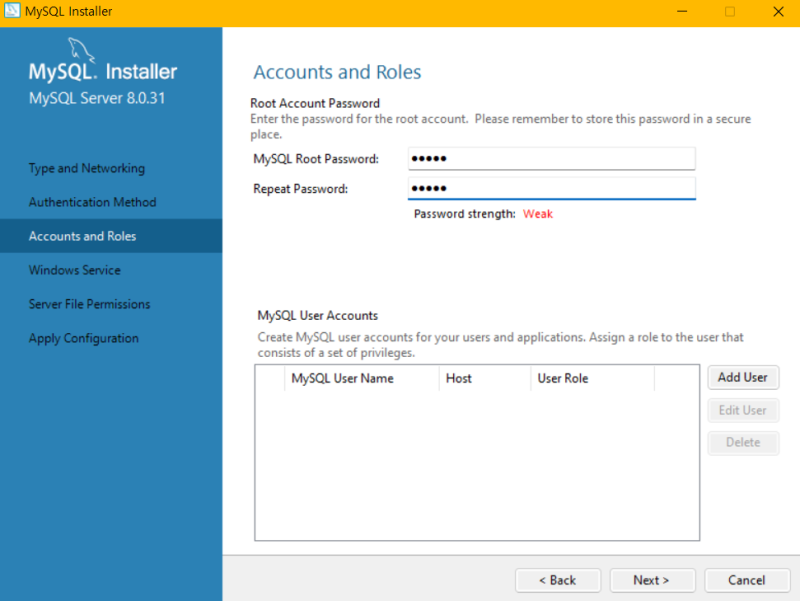This screenshot has height=601, width=800.
Task: Cancel the MySQL installation
Action: [747, 580]
